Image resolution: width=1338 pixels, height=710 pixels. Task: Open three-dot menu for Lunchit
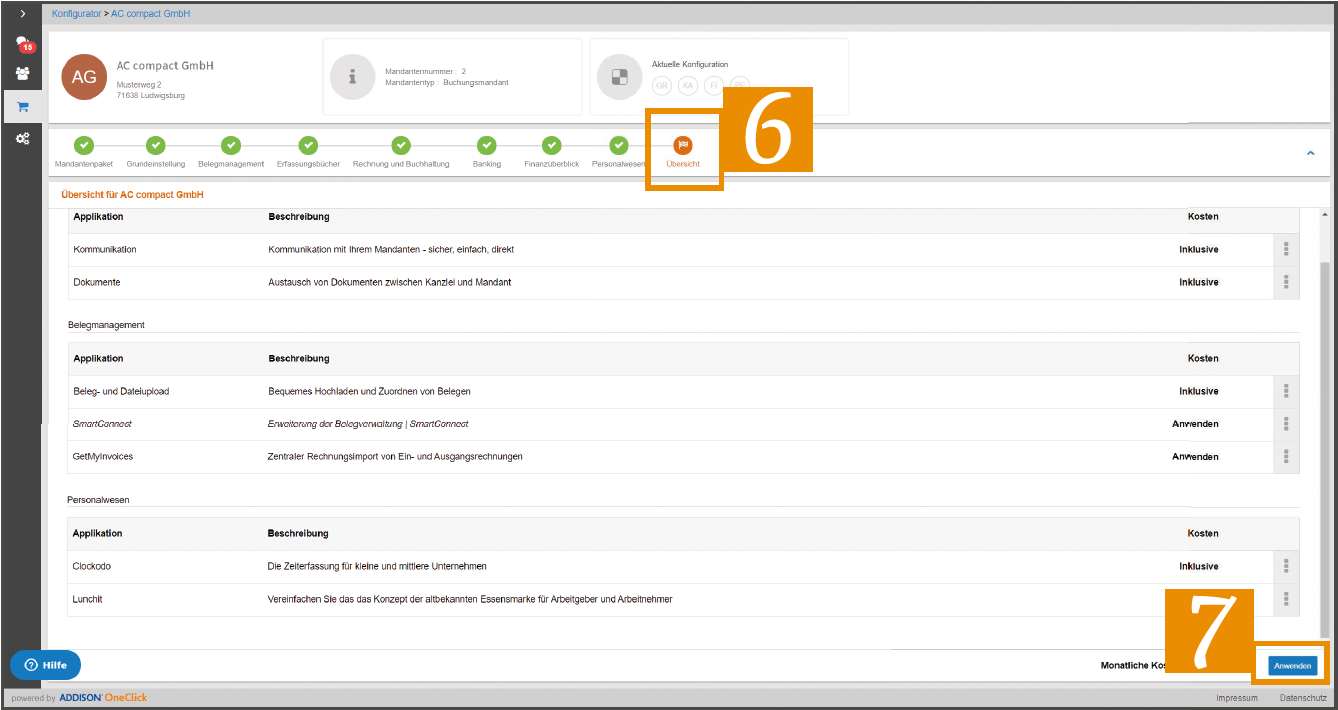(x=1286, y=599)
